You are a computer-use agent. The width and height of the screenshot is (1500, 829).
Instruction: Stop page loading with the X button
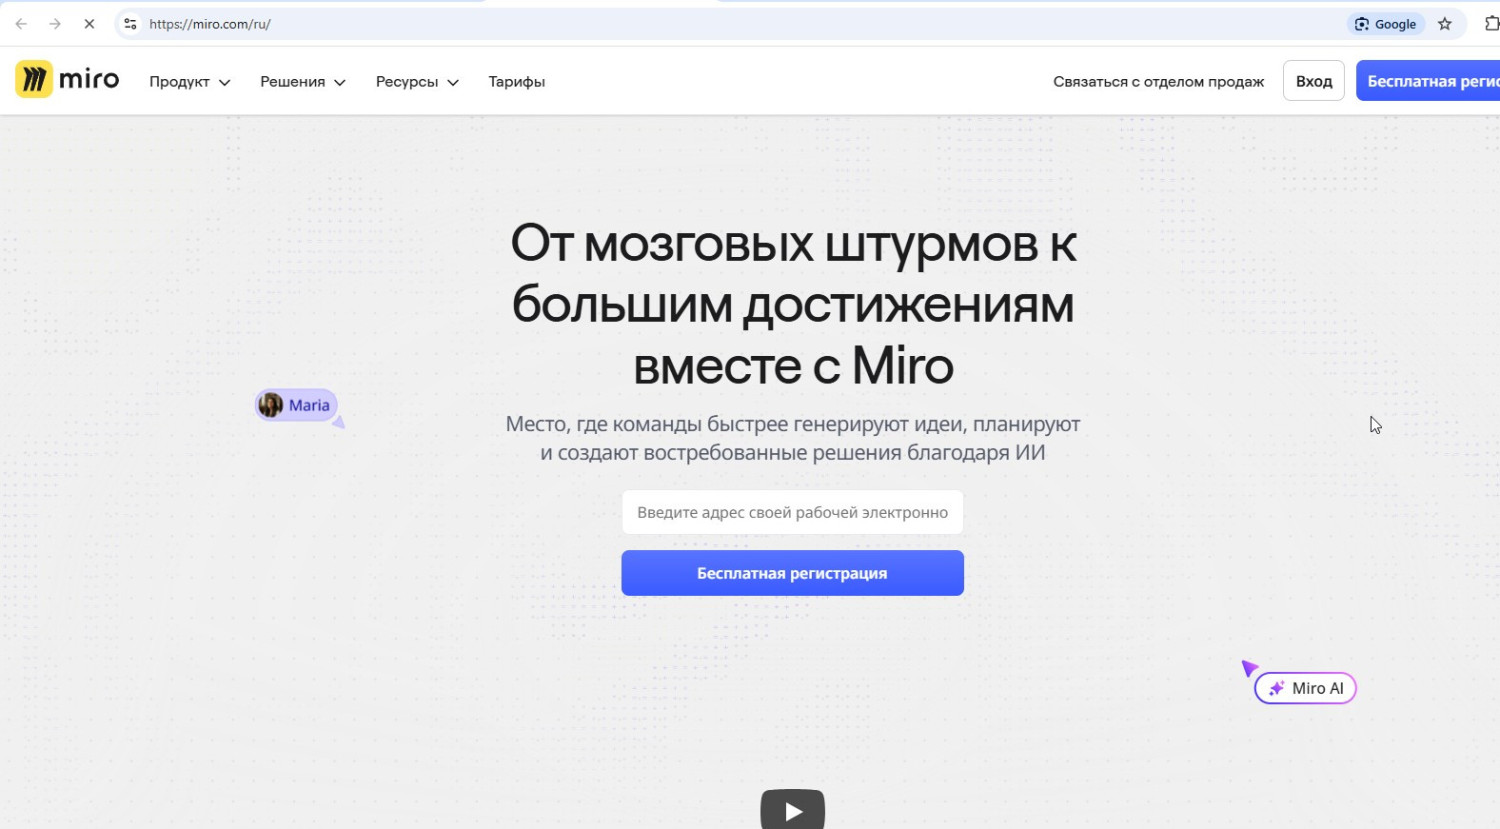coord(89,24)
